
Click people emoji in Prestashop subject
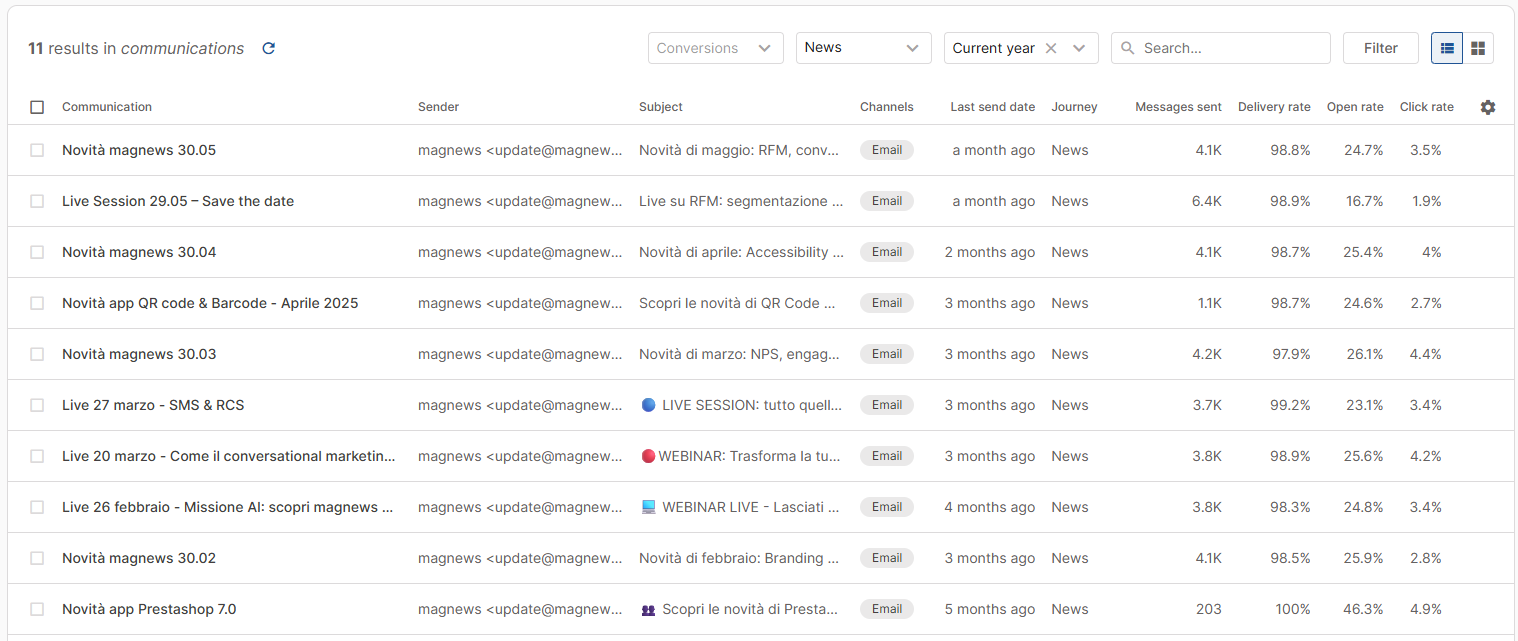tap(648, 609)
